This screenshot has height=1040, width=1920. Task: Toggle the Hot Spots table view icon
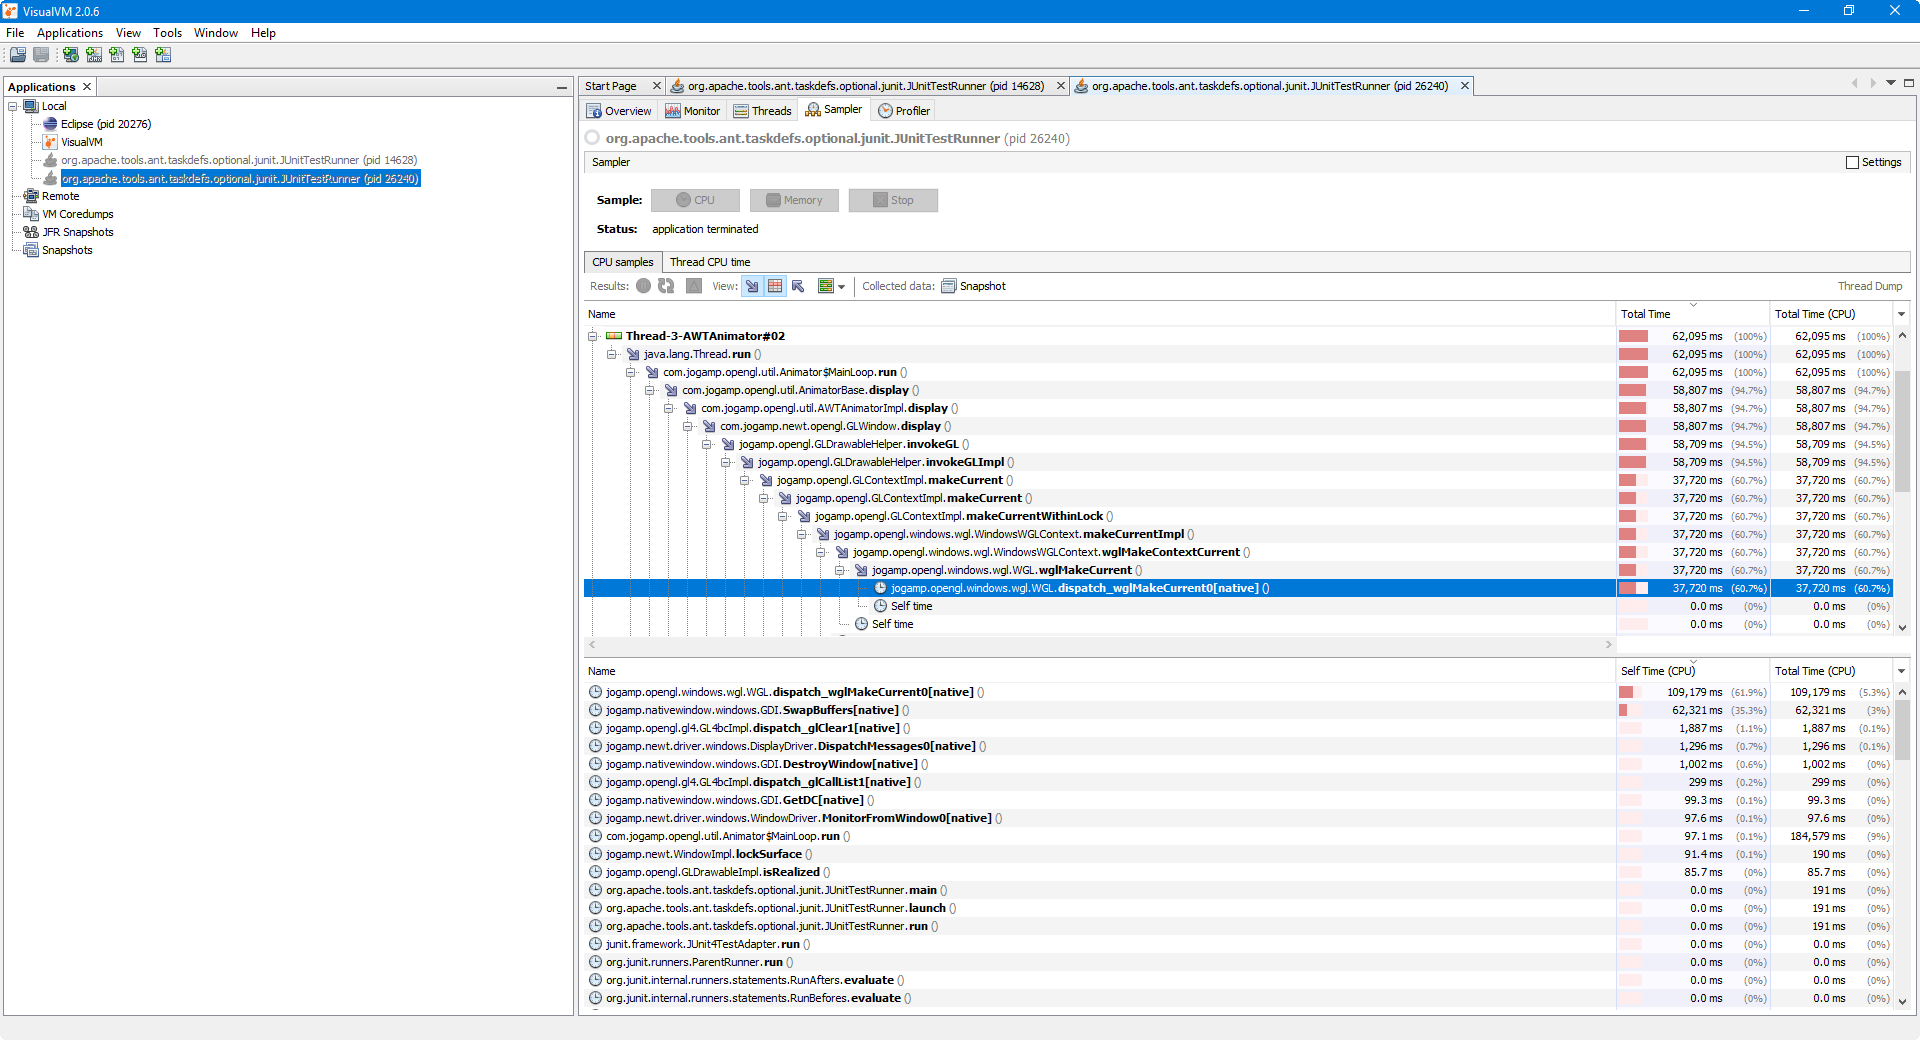(x=775, y=286)
